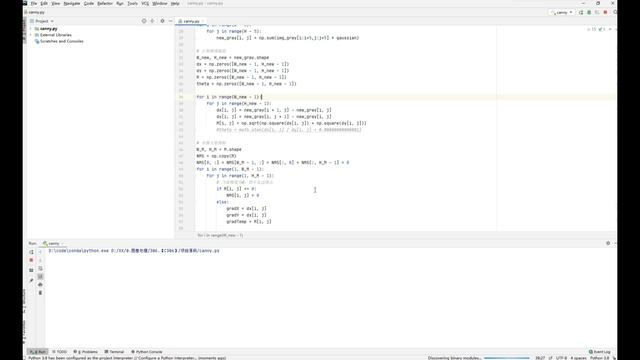Open the VCS menu
640x360 pixels.
pyautogui.click(x=145, y=3)
